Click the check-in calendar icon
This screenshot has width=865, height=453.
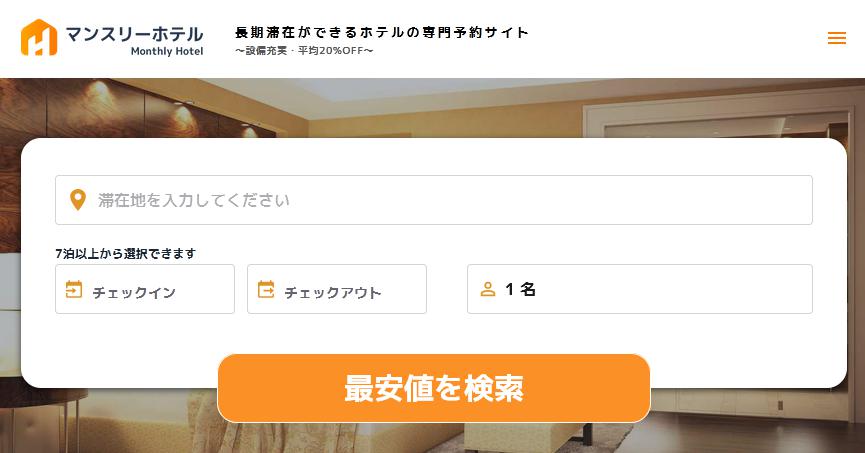pos(74,289)
